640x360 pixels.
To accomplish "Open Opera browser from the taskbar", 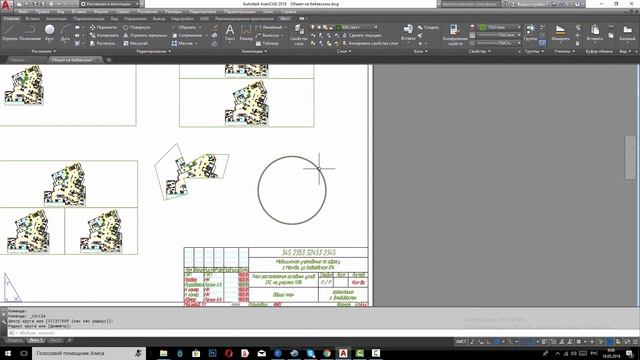I will point(229,353).
